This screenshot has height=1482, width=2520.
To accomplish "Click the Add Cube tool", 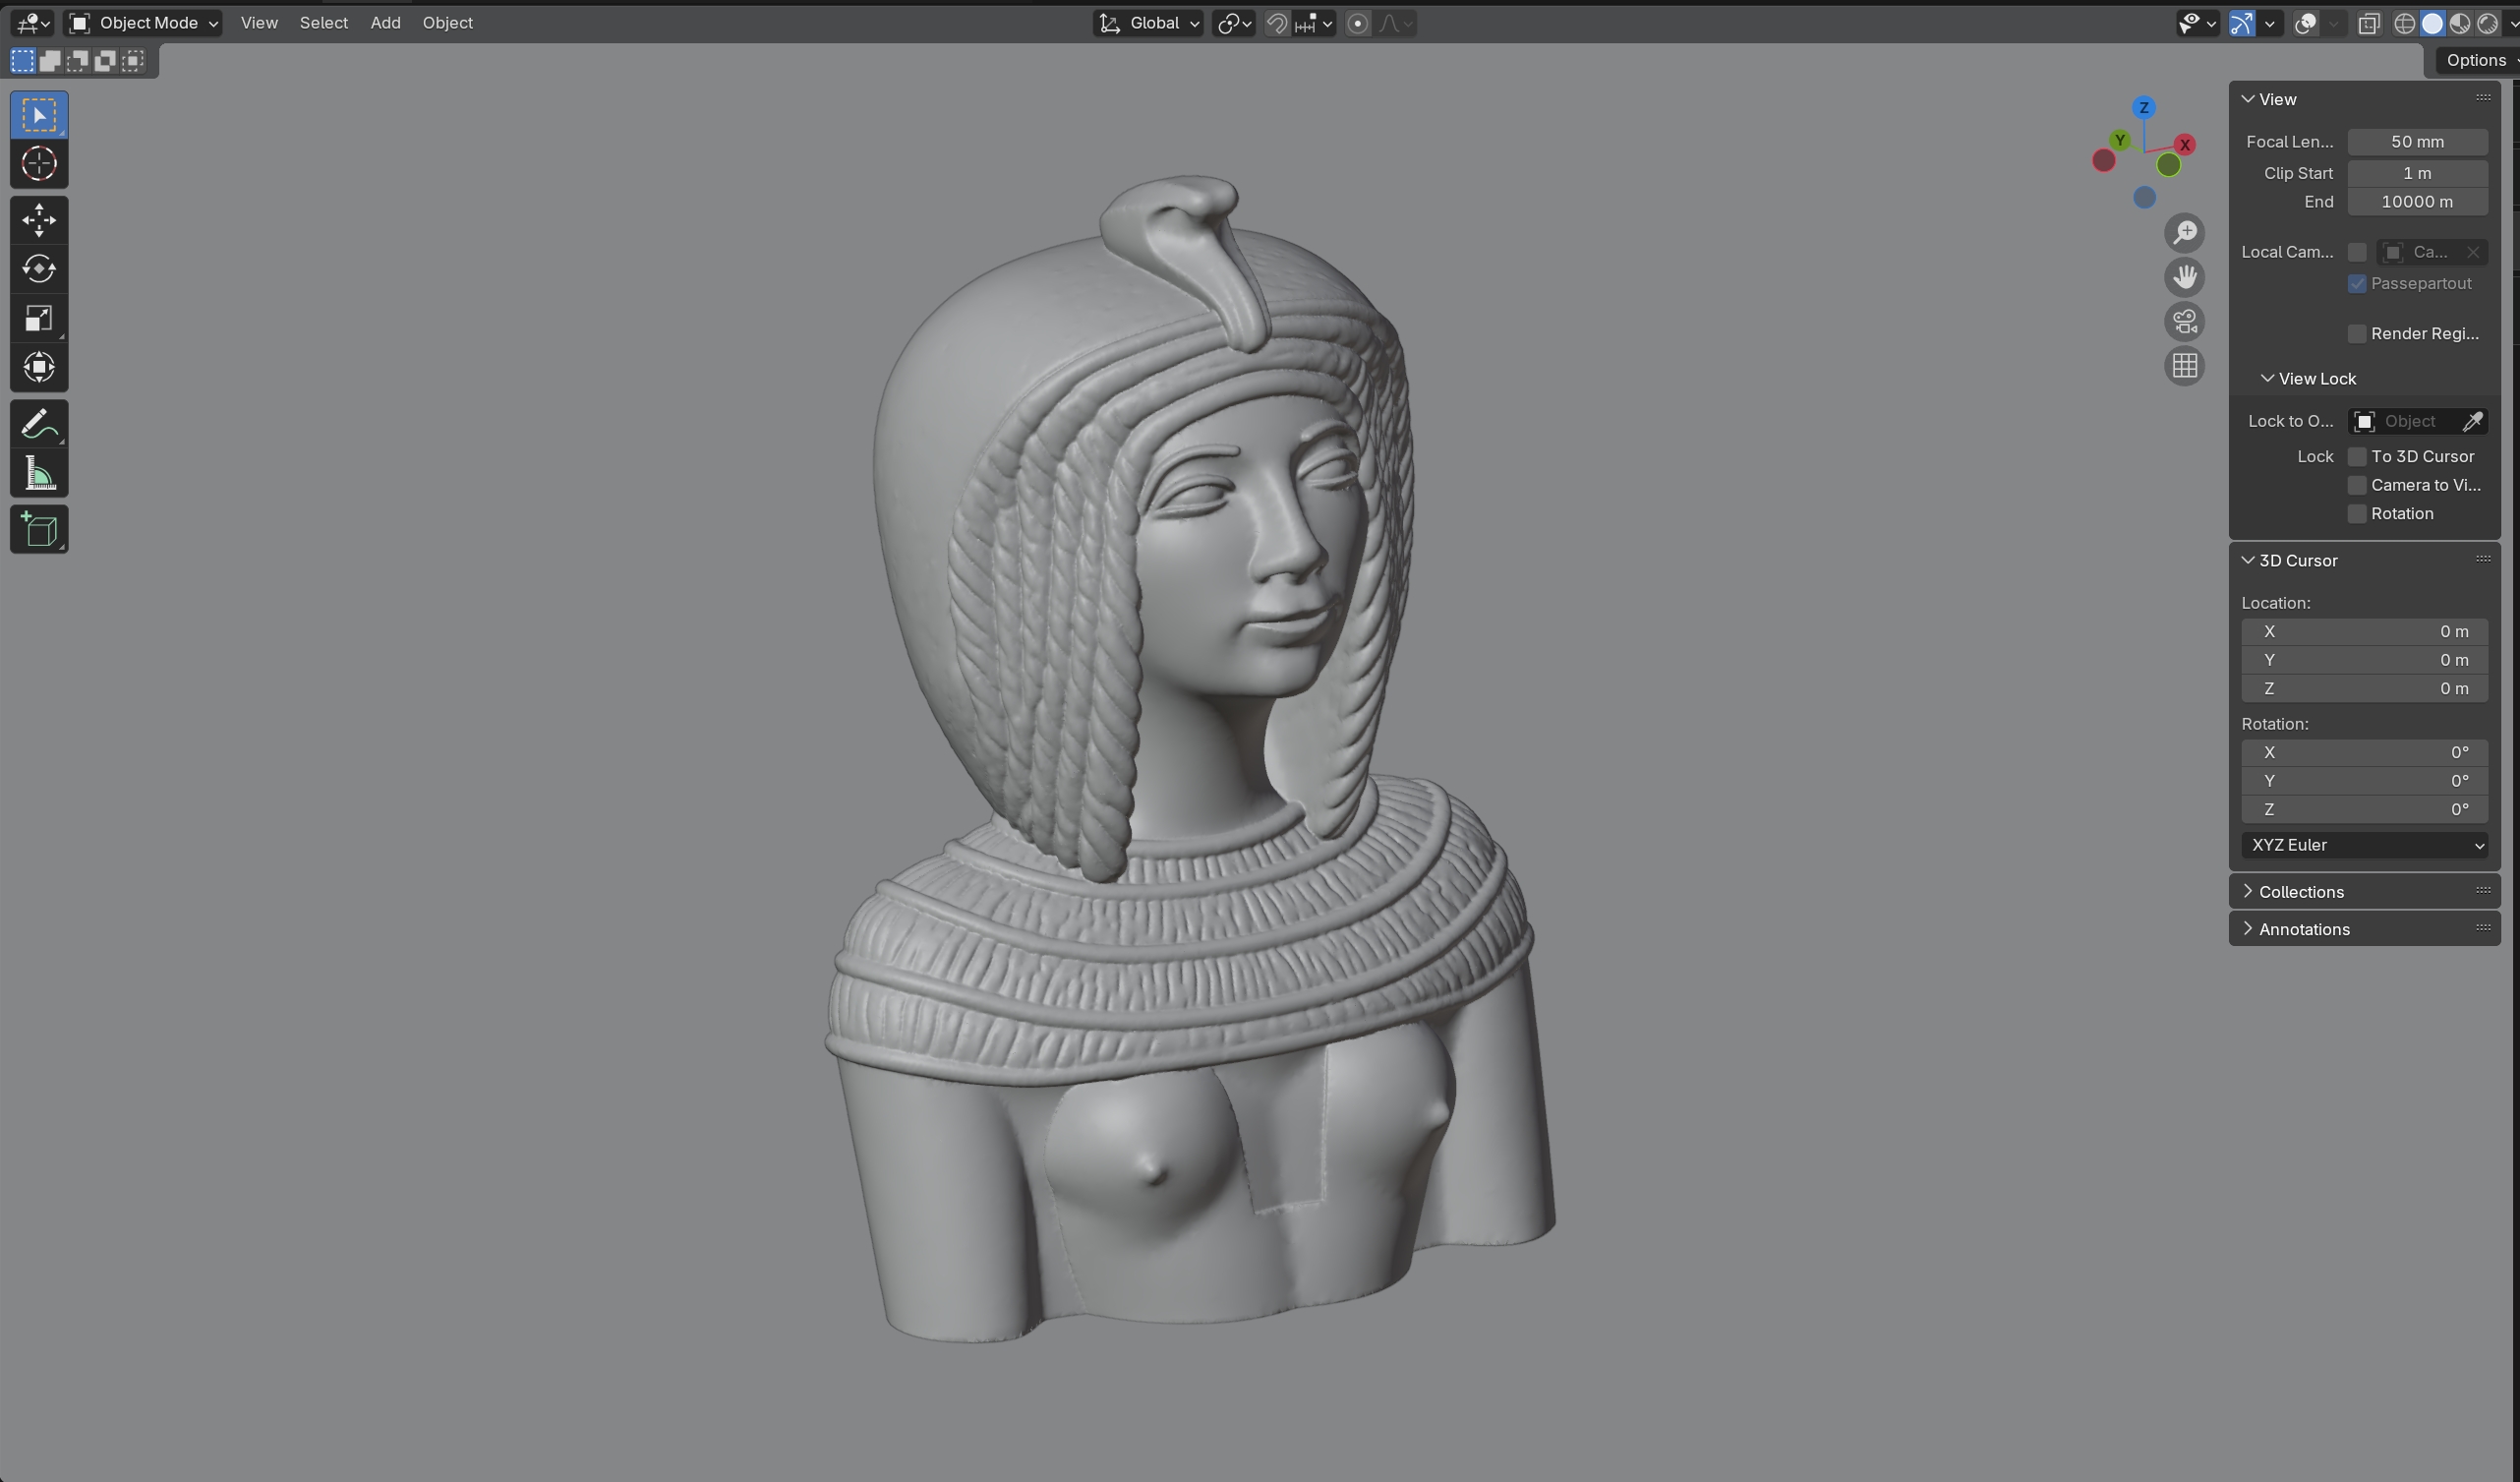I will [x=39, y=529].
